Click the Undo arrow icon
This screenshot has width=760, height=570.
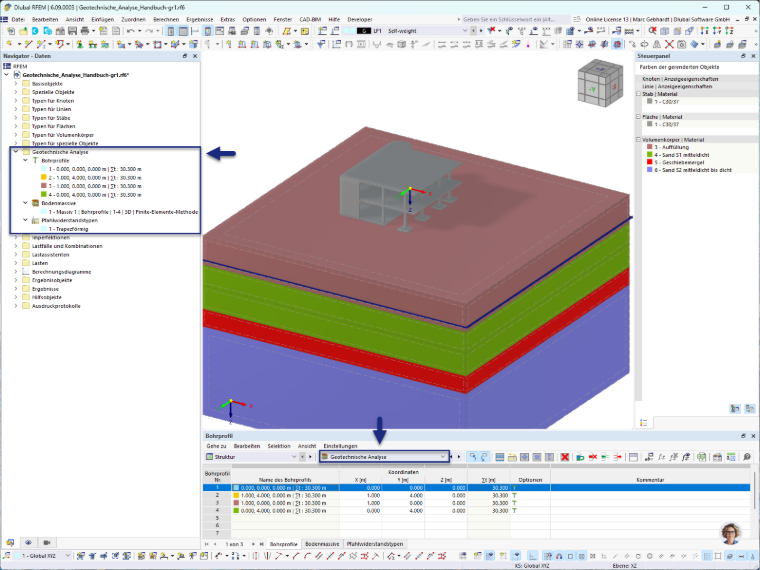131,31
